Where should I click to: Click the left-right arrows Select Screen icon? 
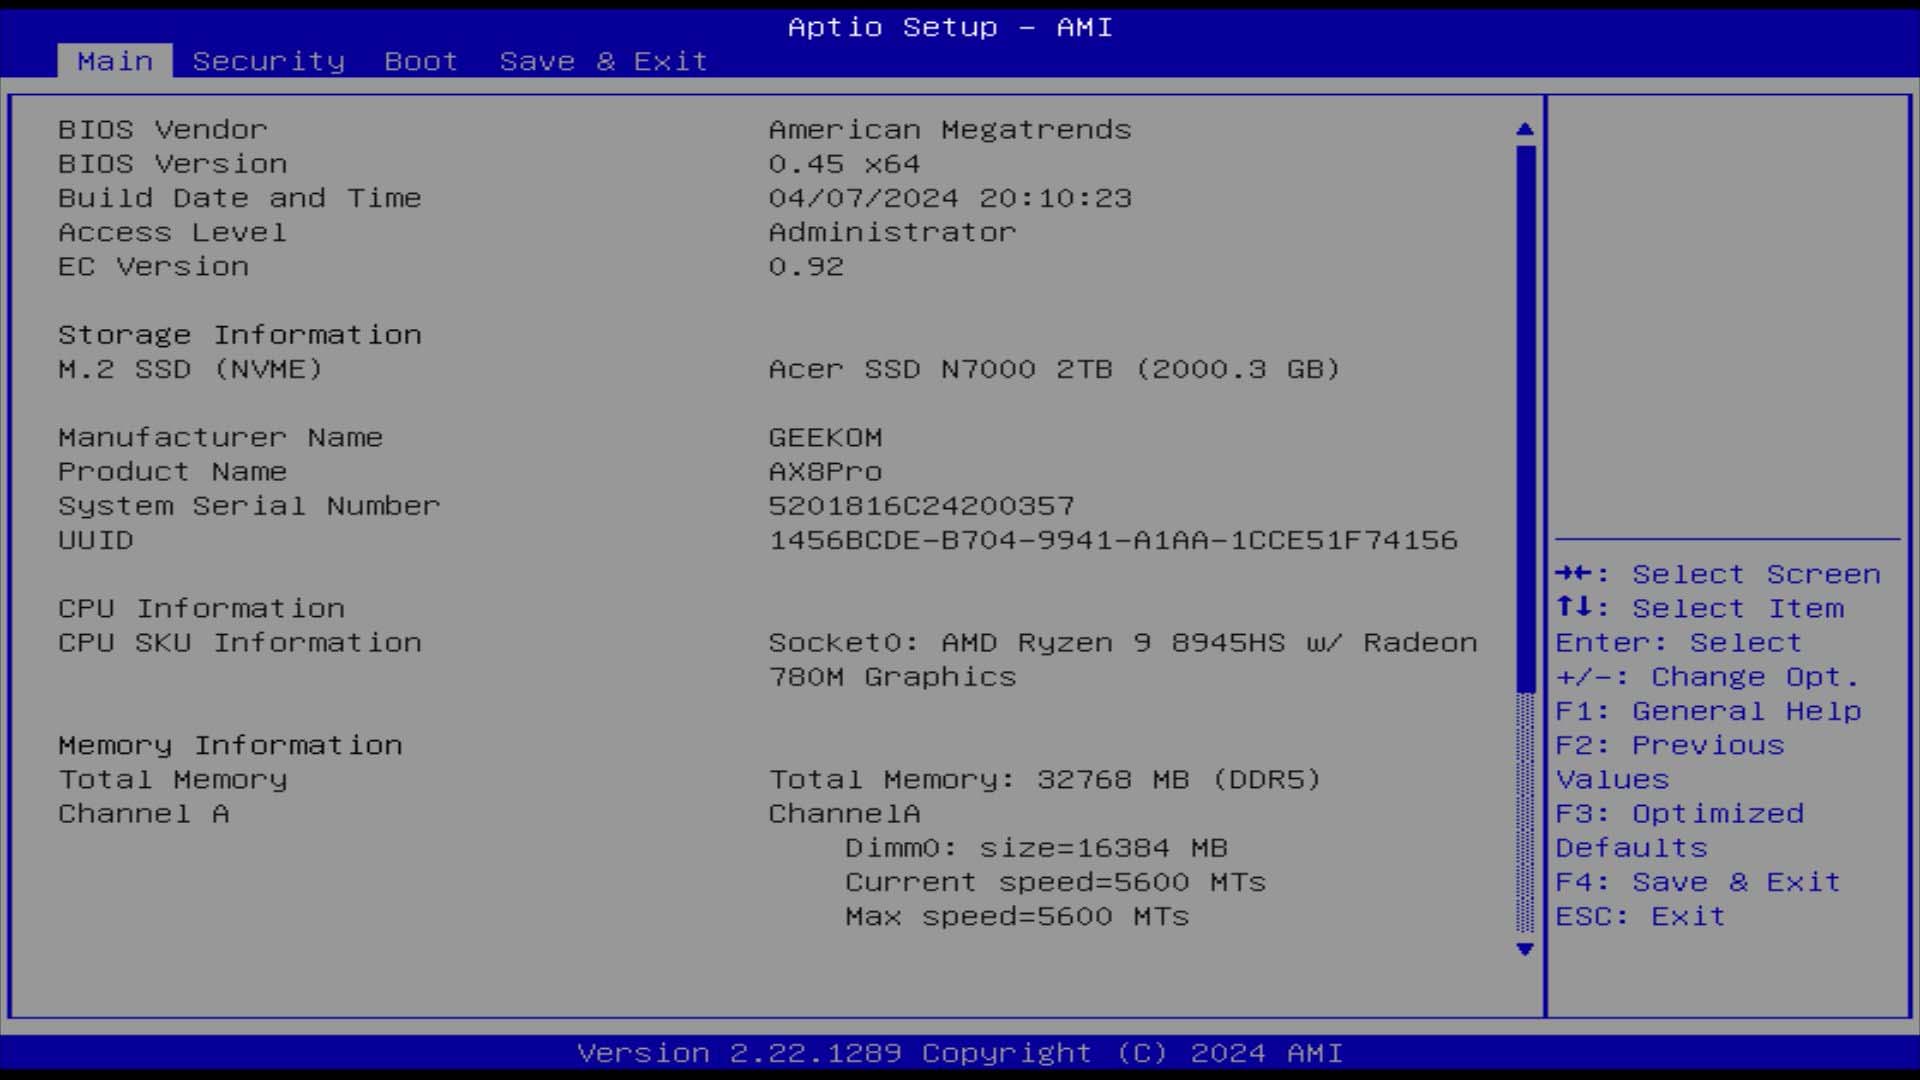tap(1573, 574)
